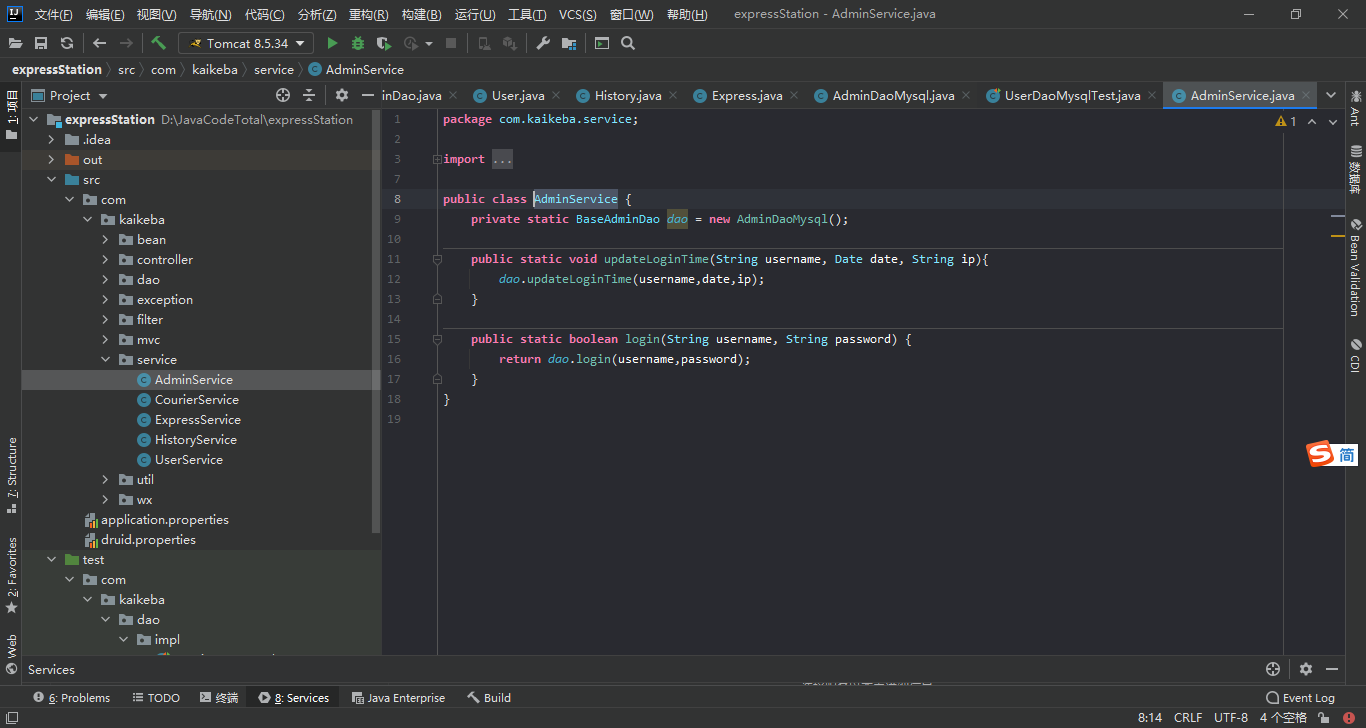Toggle code folding for the updateLoginTime method
The width and height of the screenshot is (1366, 728).
[x=437, y=259]
